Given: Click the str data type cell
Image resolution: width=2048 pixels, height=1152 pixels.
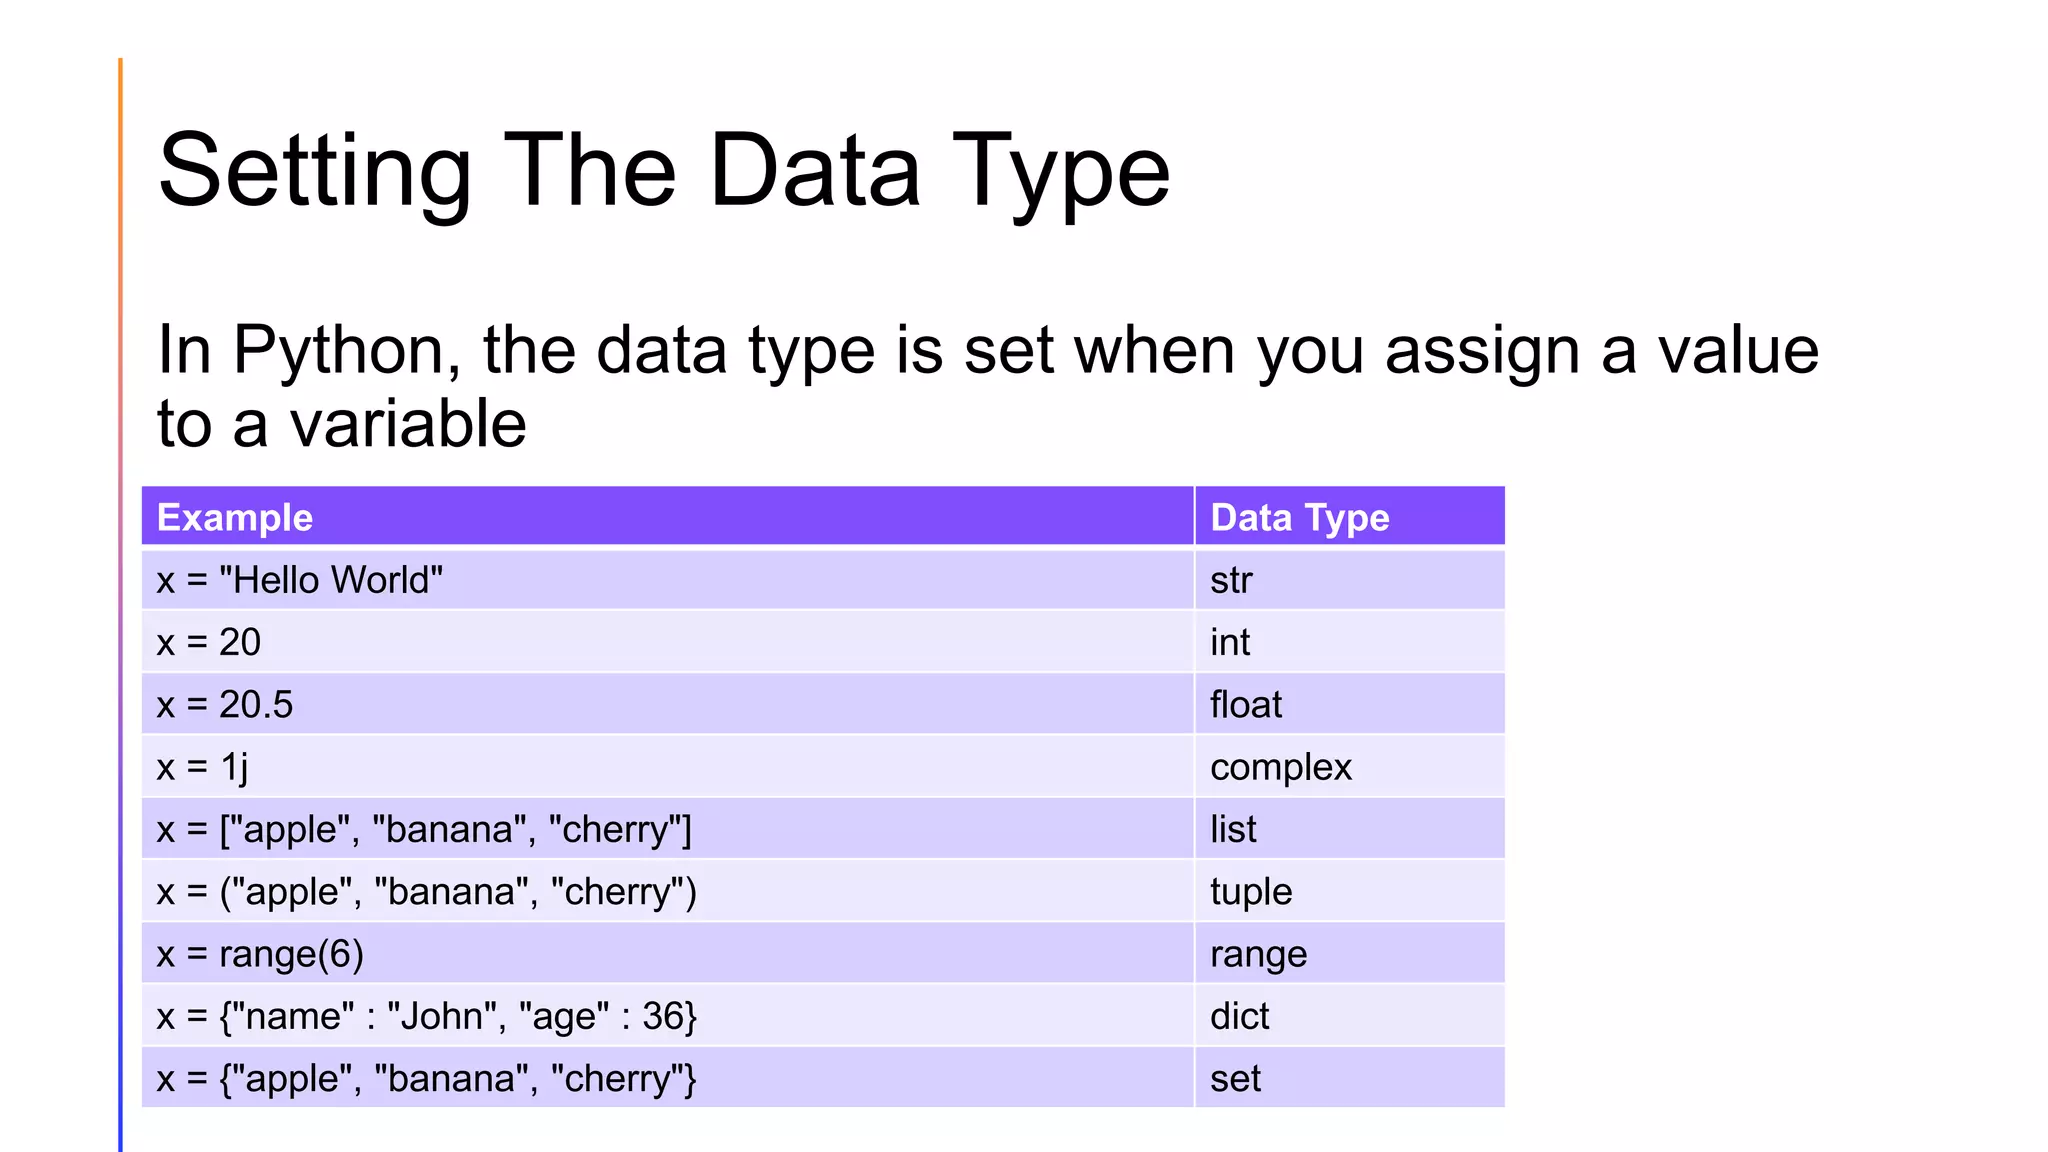Looking at the screenshot, I should pos(1350,579).
